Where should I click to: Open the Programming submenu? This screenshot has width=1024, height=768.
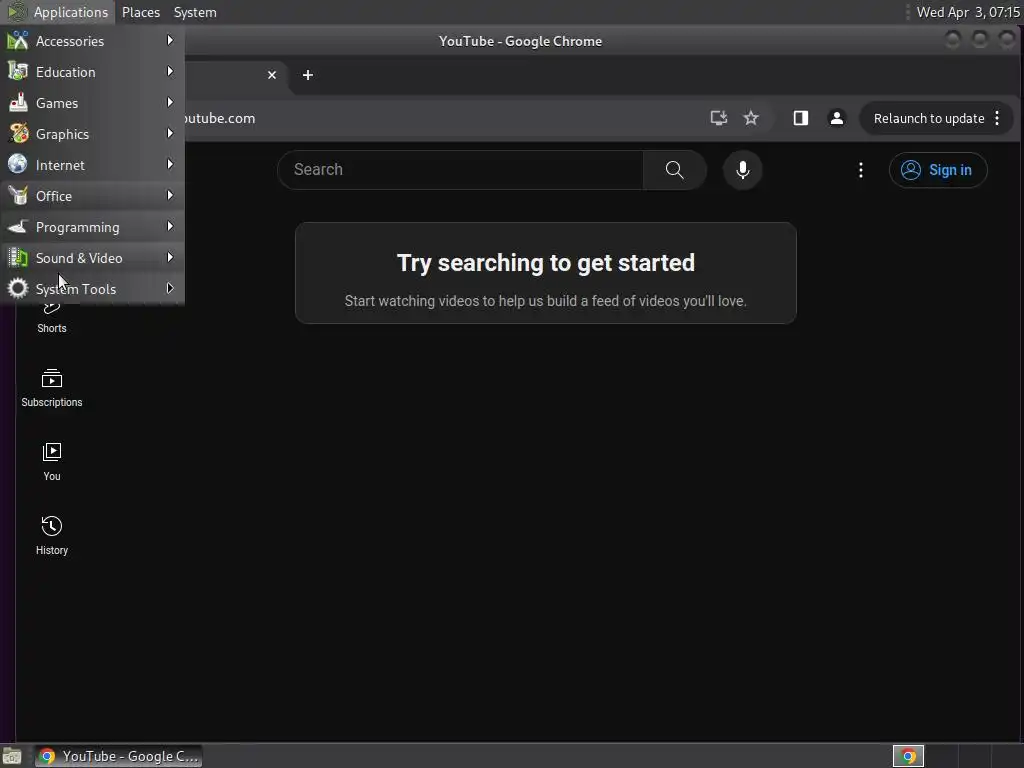pyautogui.click(x=92, y=227)
